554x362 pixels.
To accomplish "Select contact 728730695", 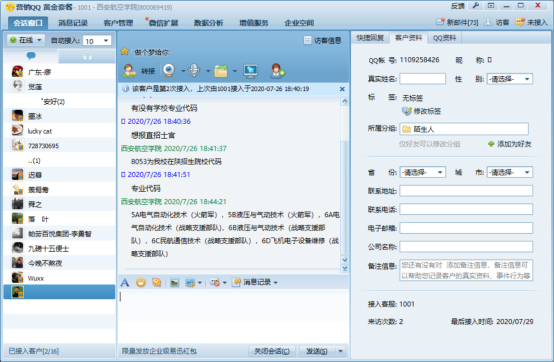I will pos(59,146).
